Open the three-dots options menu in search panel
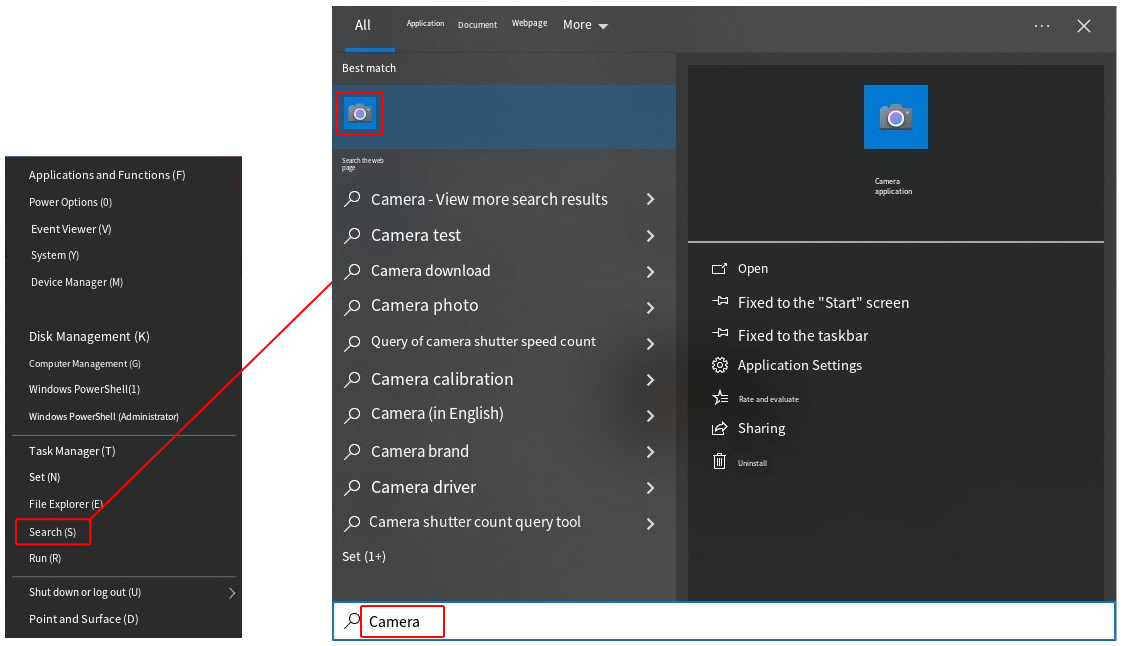The height and width of the screenshot is (646, 1122). click(x=1042, y=26)
